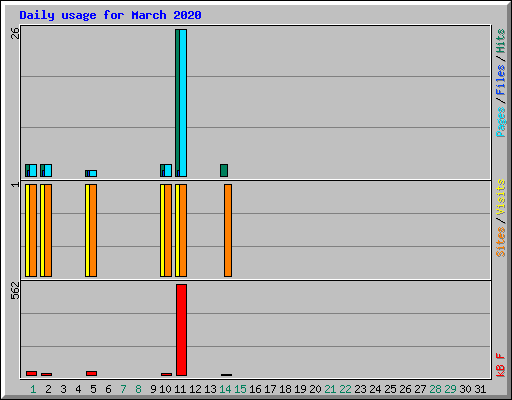
Task: Click the cyan Pages bar for day 5
Action: [93, 173]
